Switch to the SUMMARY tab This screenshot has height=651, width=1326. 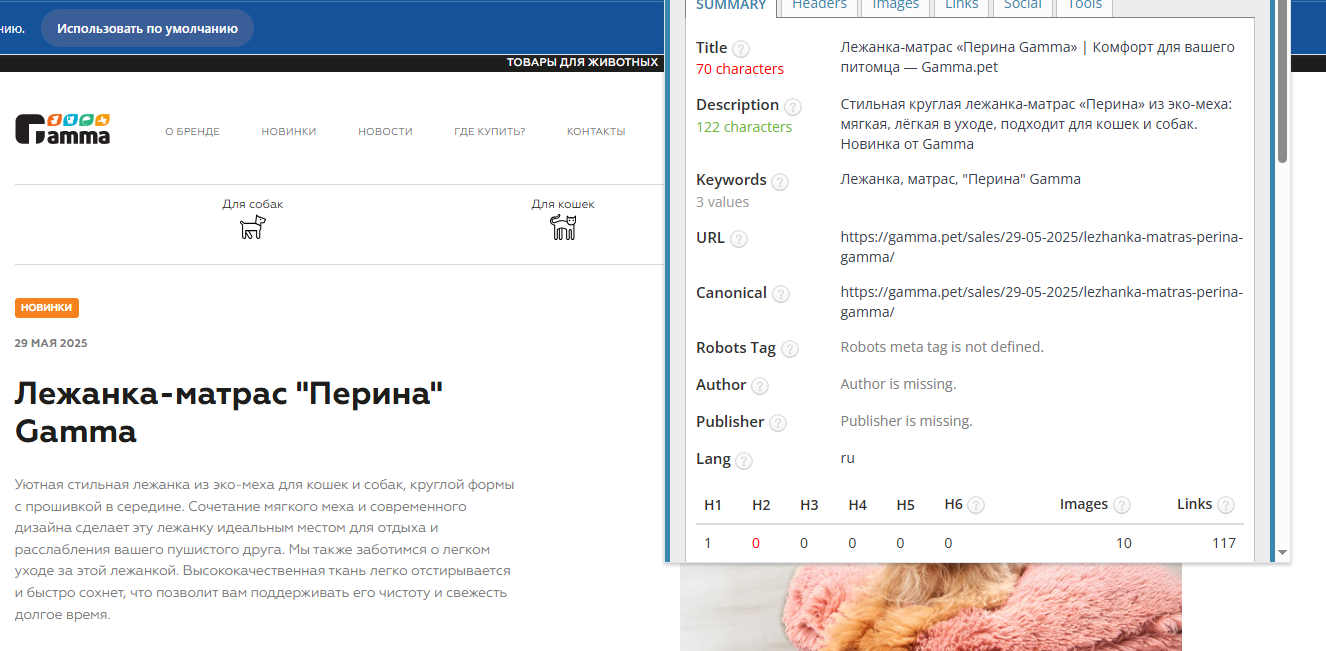click(x=731, y=6)
